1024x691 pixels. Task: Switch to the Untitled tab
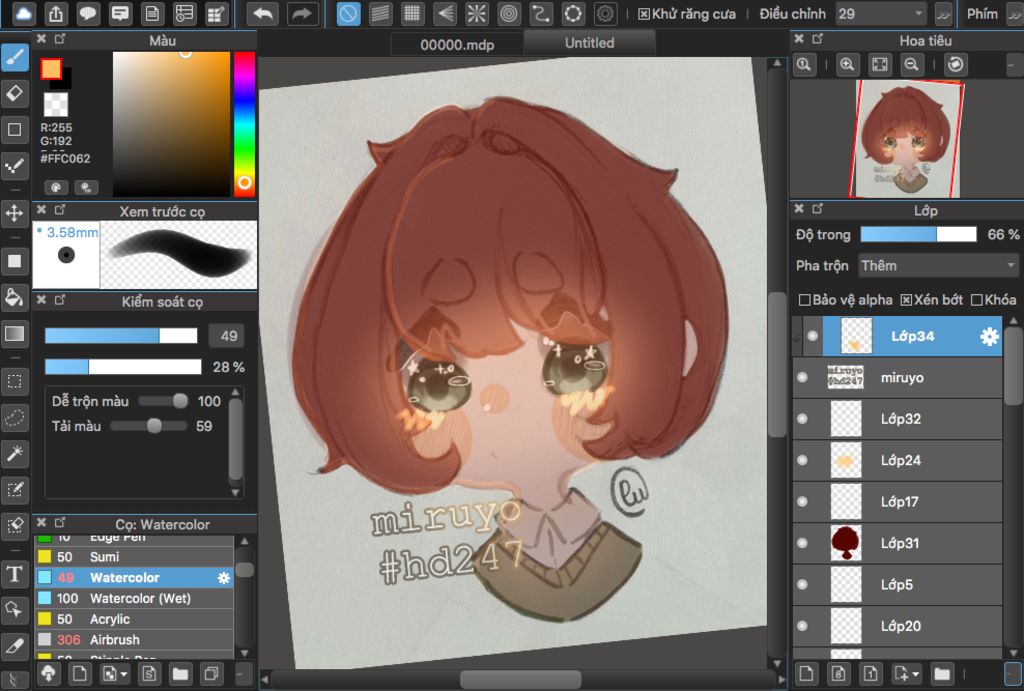[589, 43]
